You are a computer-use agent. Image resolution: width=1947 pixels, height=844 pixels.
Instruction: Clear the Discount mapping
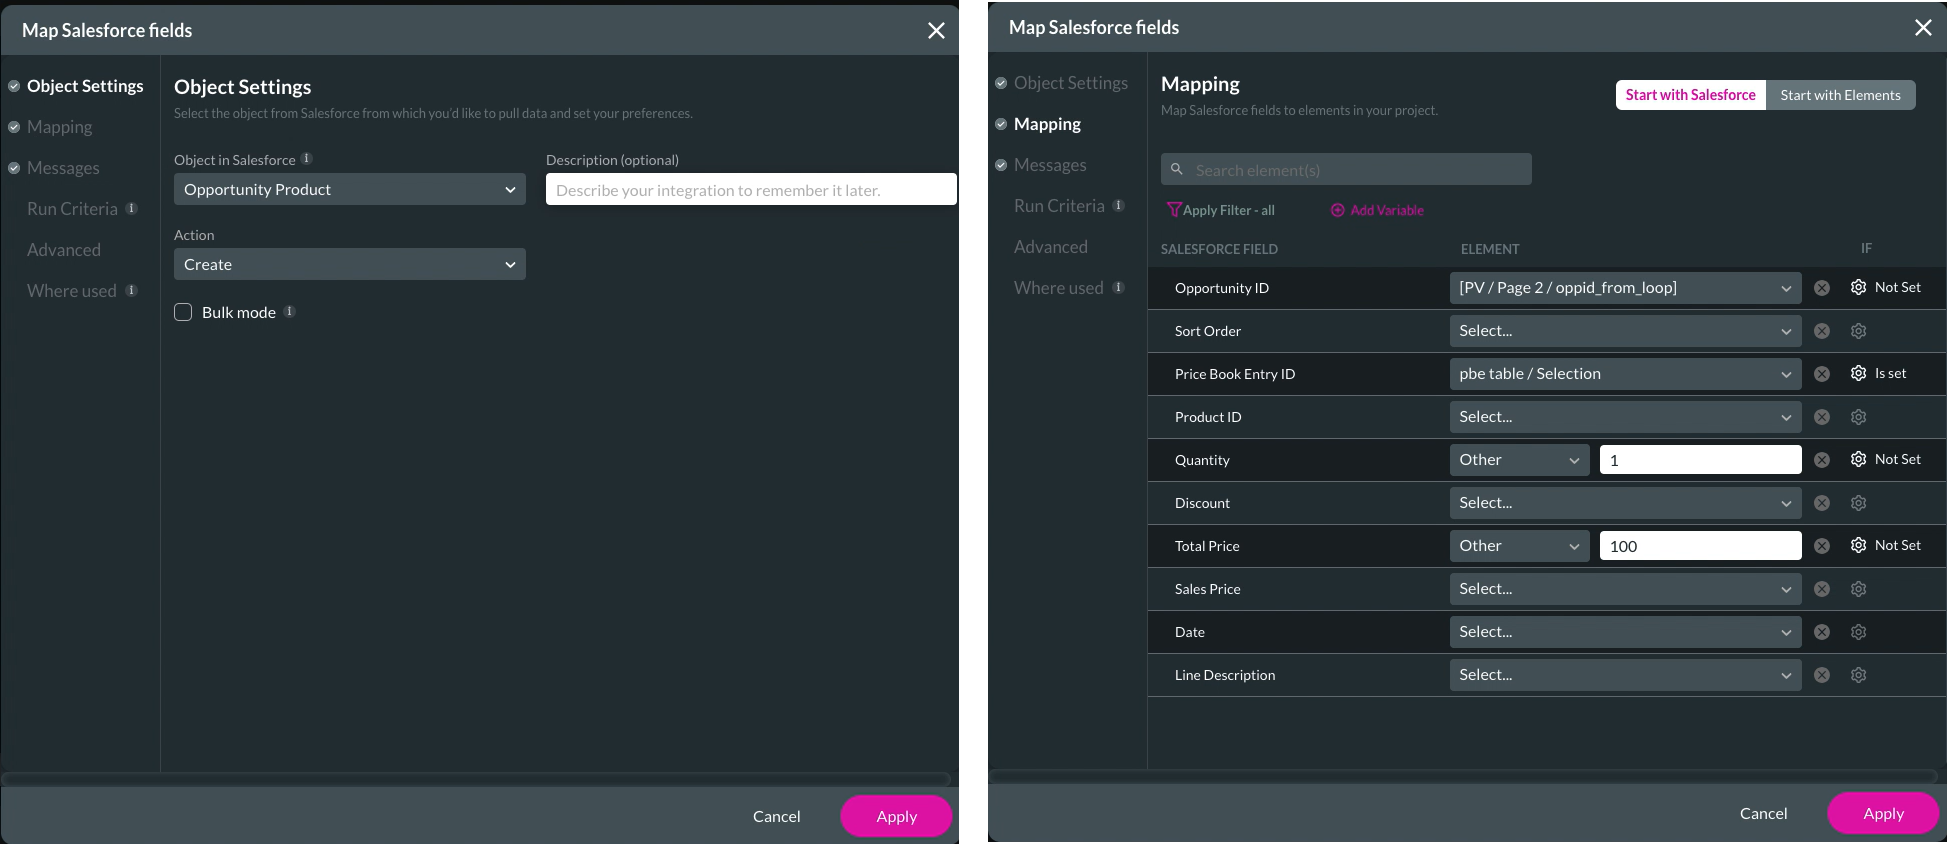click(1822, 503)
